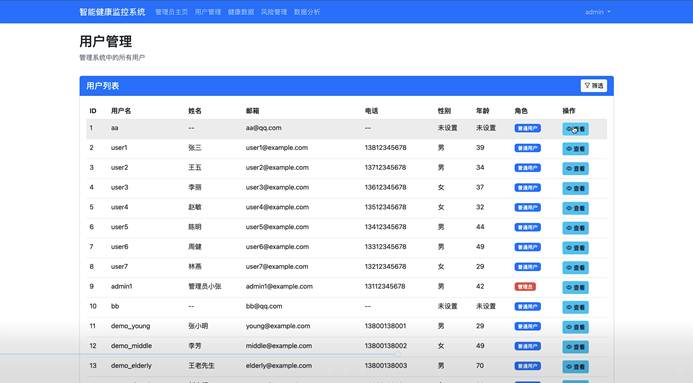
Task: Click the 年龄 column header
Action: [x=483, y=111]
